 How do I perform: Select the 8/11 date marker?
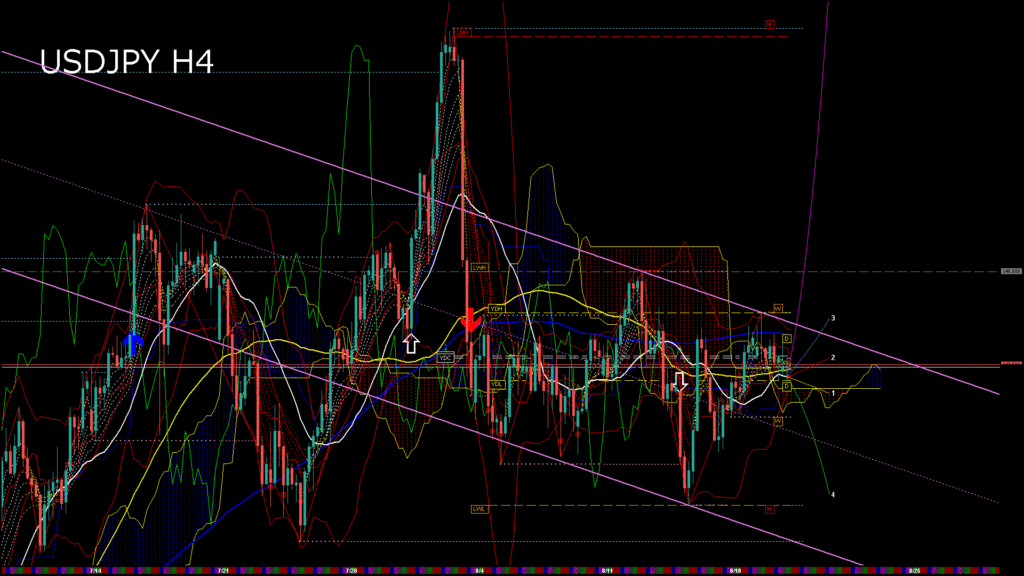tap(607, 571)
